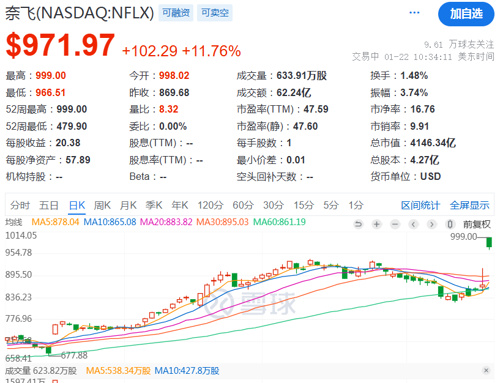
Task: Open the 区间统计 link
Action: coord(420,205)
